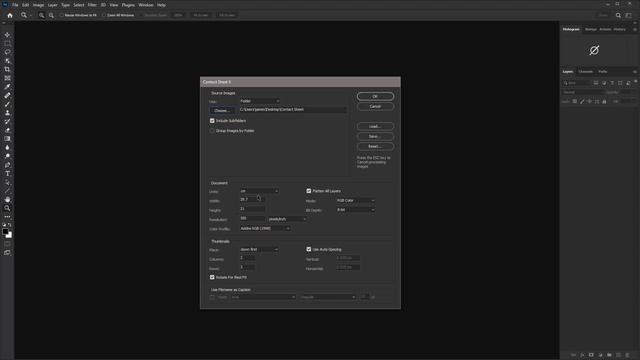Enable the filename caption Font checkbox
This screenshot has height=360, width=640.
point(212,297)
